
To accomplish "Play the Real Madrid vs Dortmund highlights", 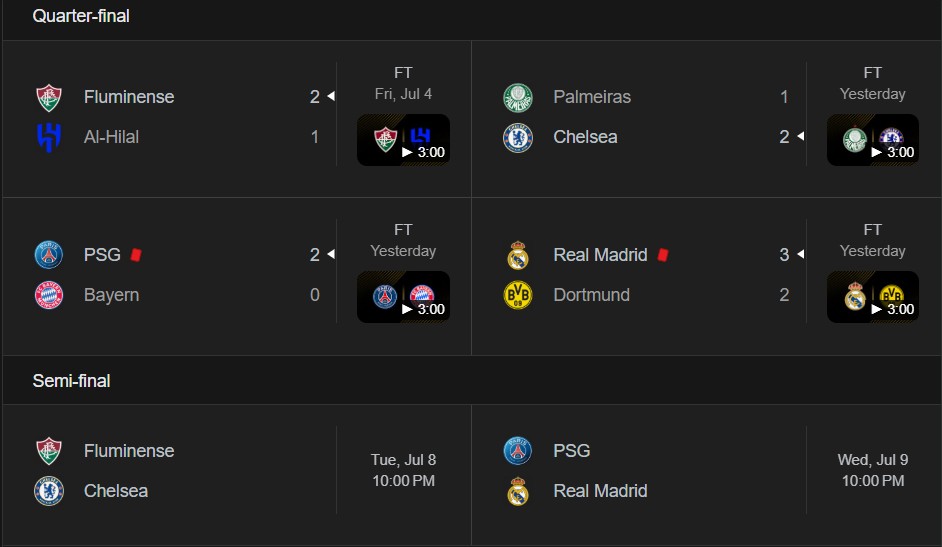I will (872, 297).
